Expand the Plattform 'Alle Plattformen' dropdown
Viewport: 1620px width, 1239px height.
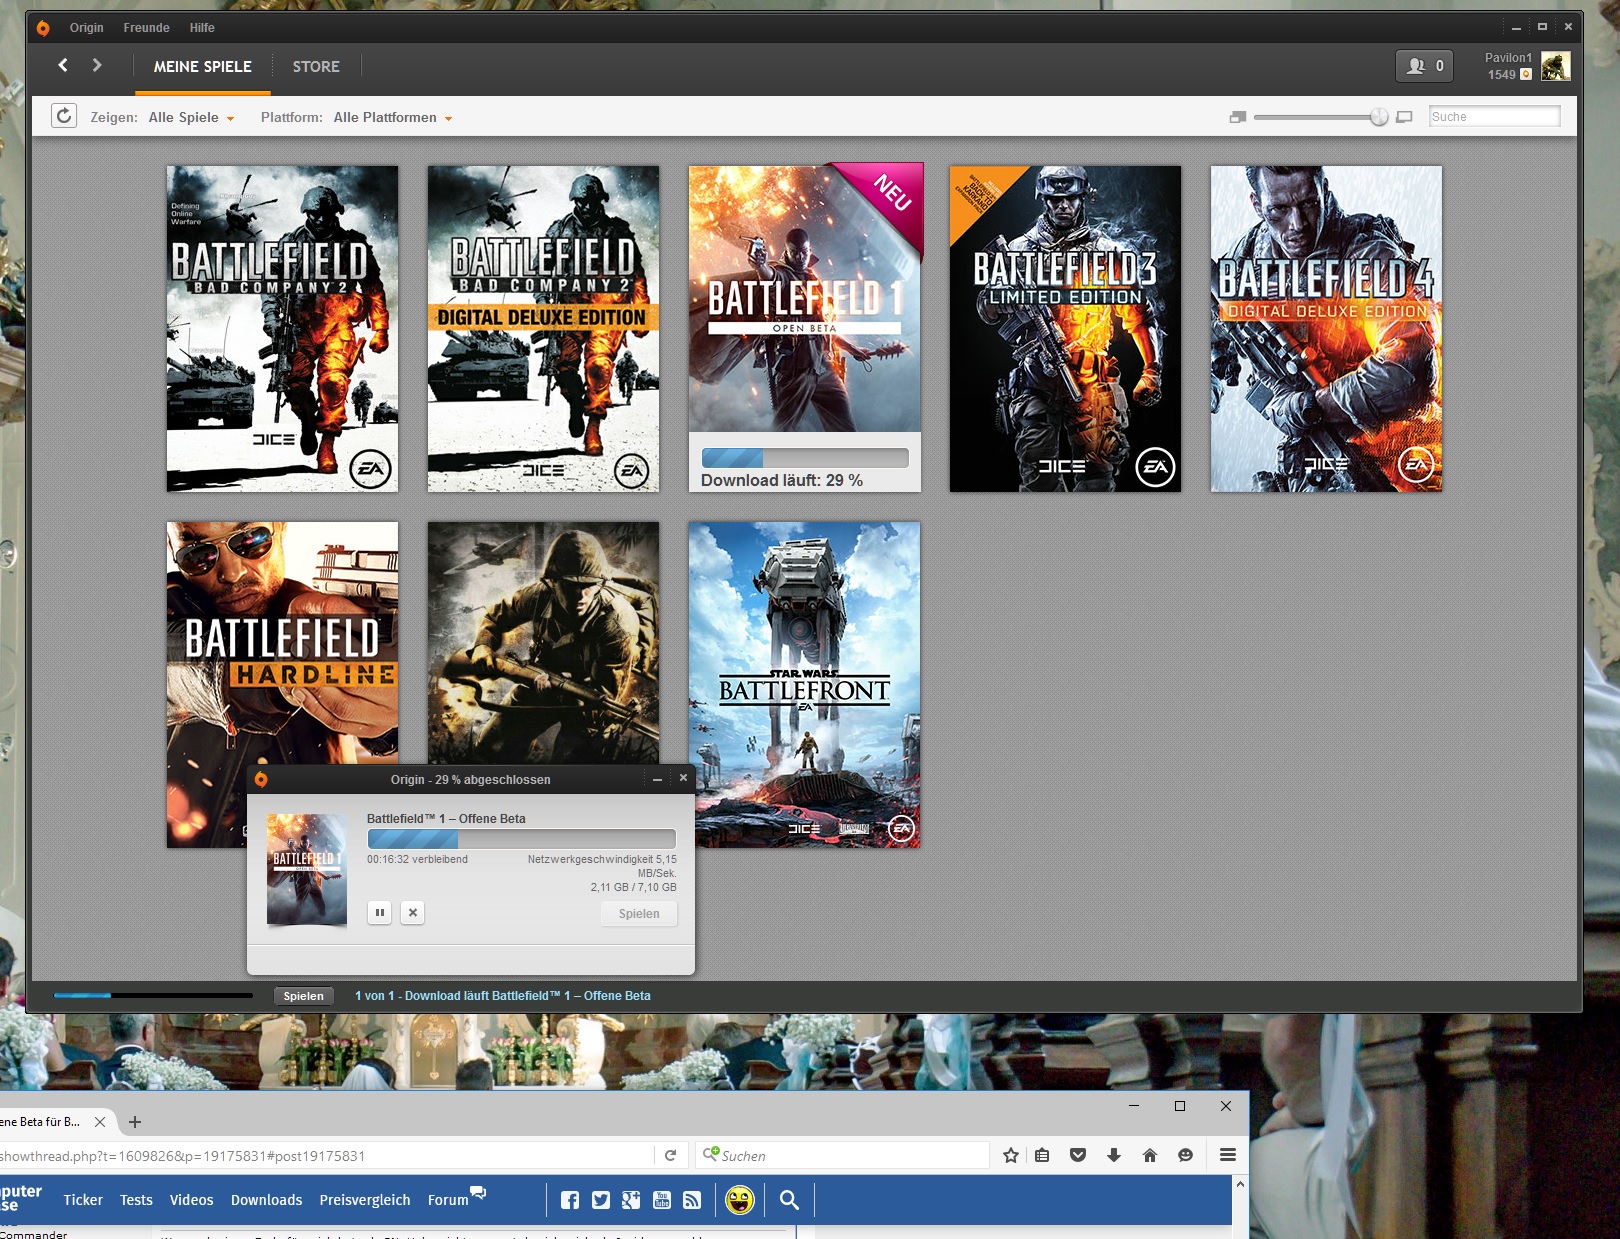point(393,118)
